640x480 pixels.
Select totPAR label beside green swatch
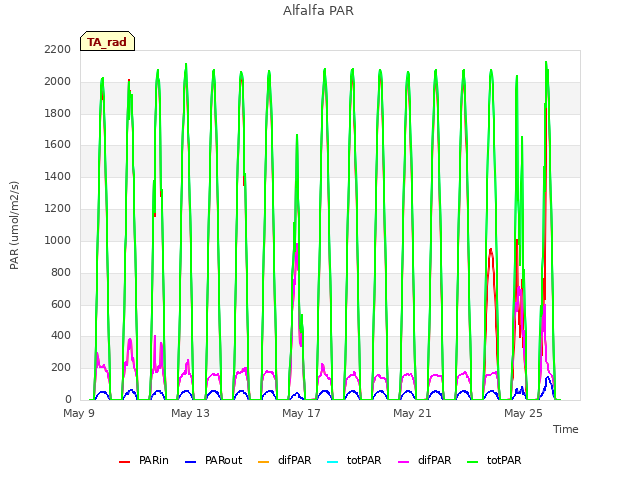point(504,460)
